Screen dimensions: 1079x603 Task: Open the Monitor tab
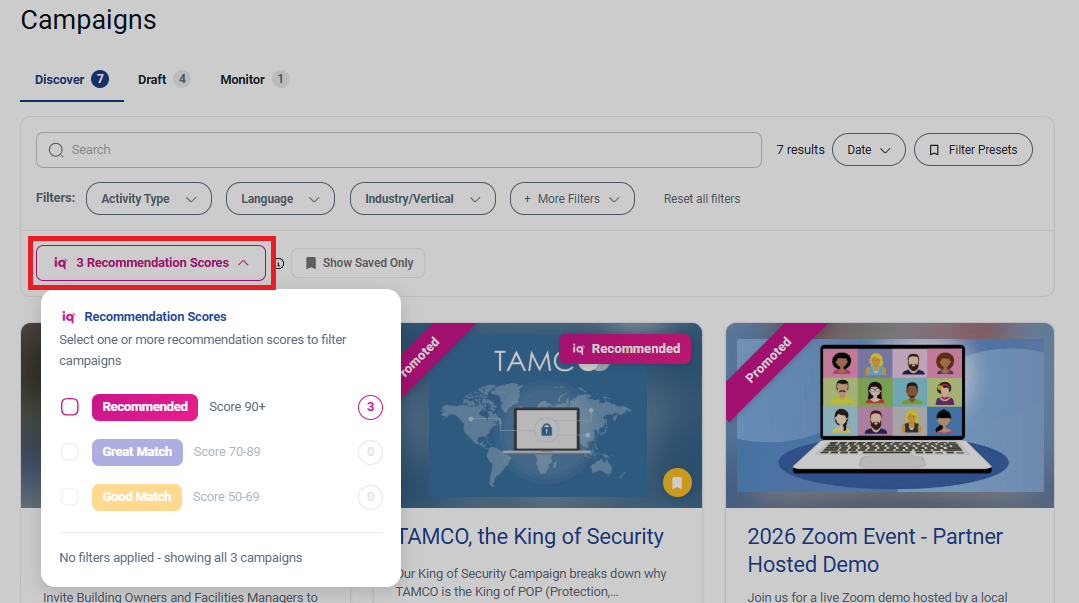[254, 80]
